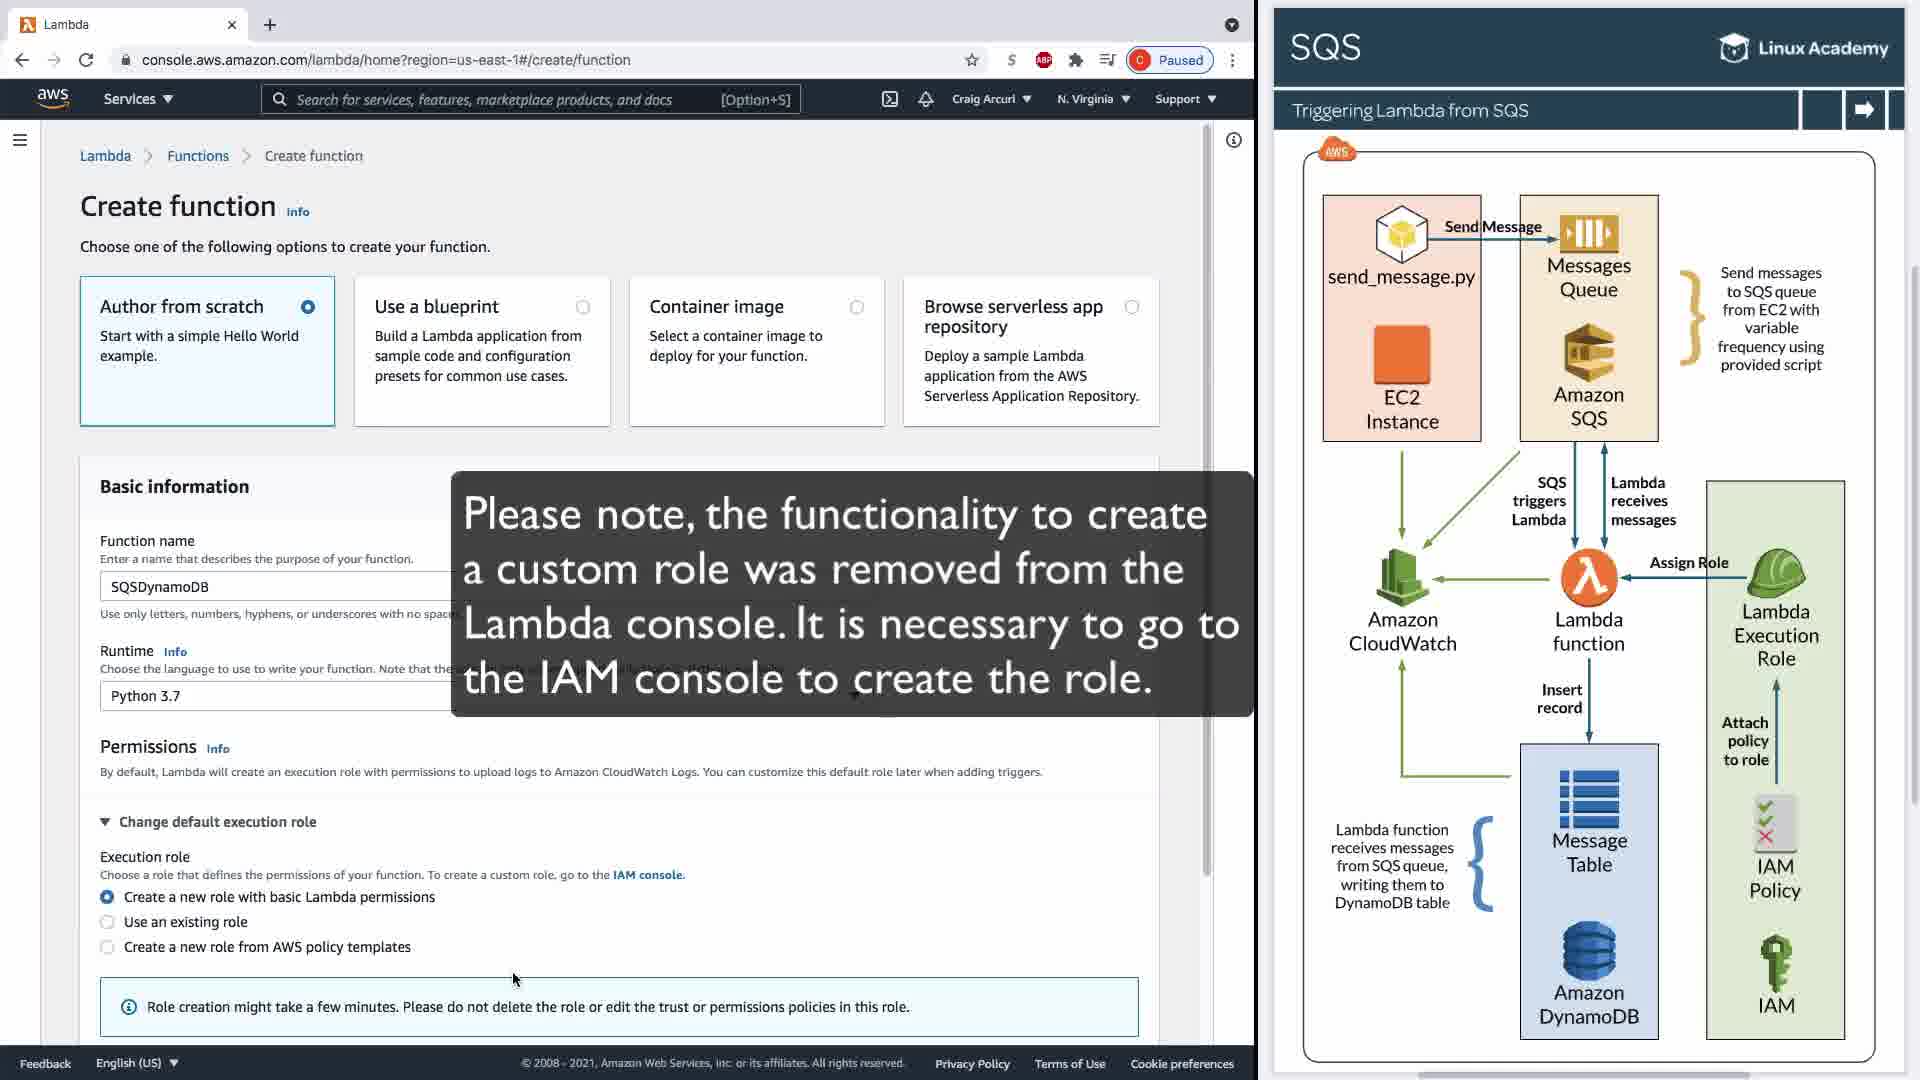Viewport: 1920px width, 1080px height.
Task: Open the hamburger side navigation menu
Action: pyautogui.click(x=20, y=140)
